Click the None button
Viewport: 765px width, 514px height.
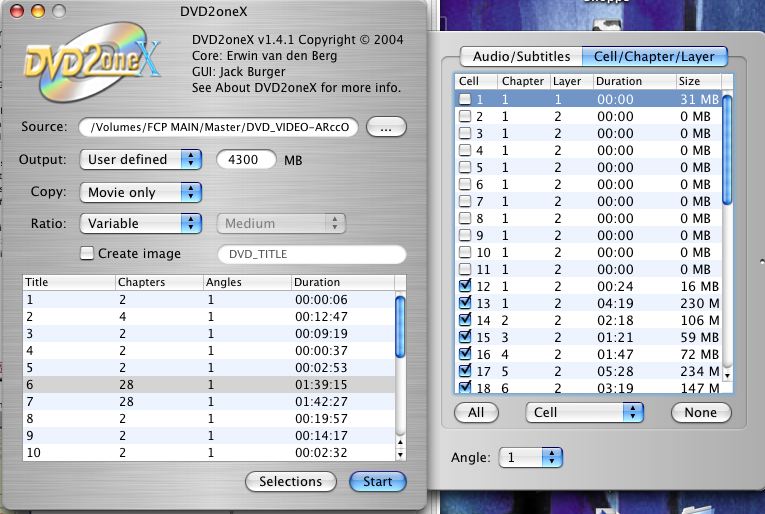coord(701,413)
